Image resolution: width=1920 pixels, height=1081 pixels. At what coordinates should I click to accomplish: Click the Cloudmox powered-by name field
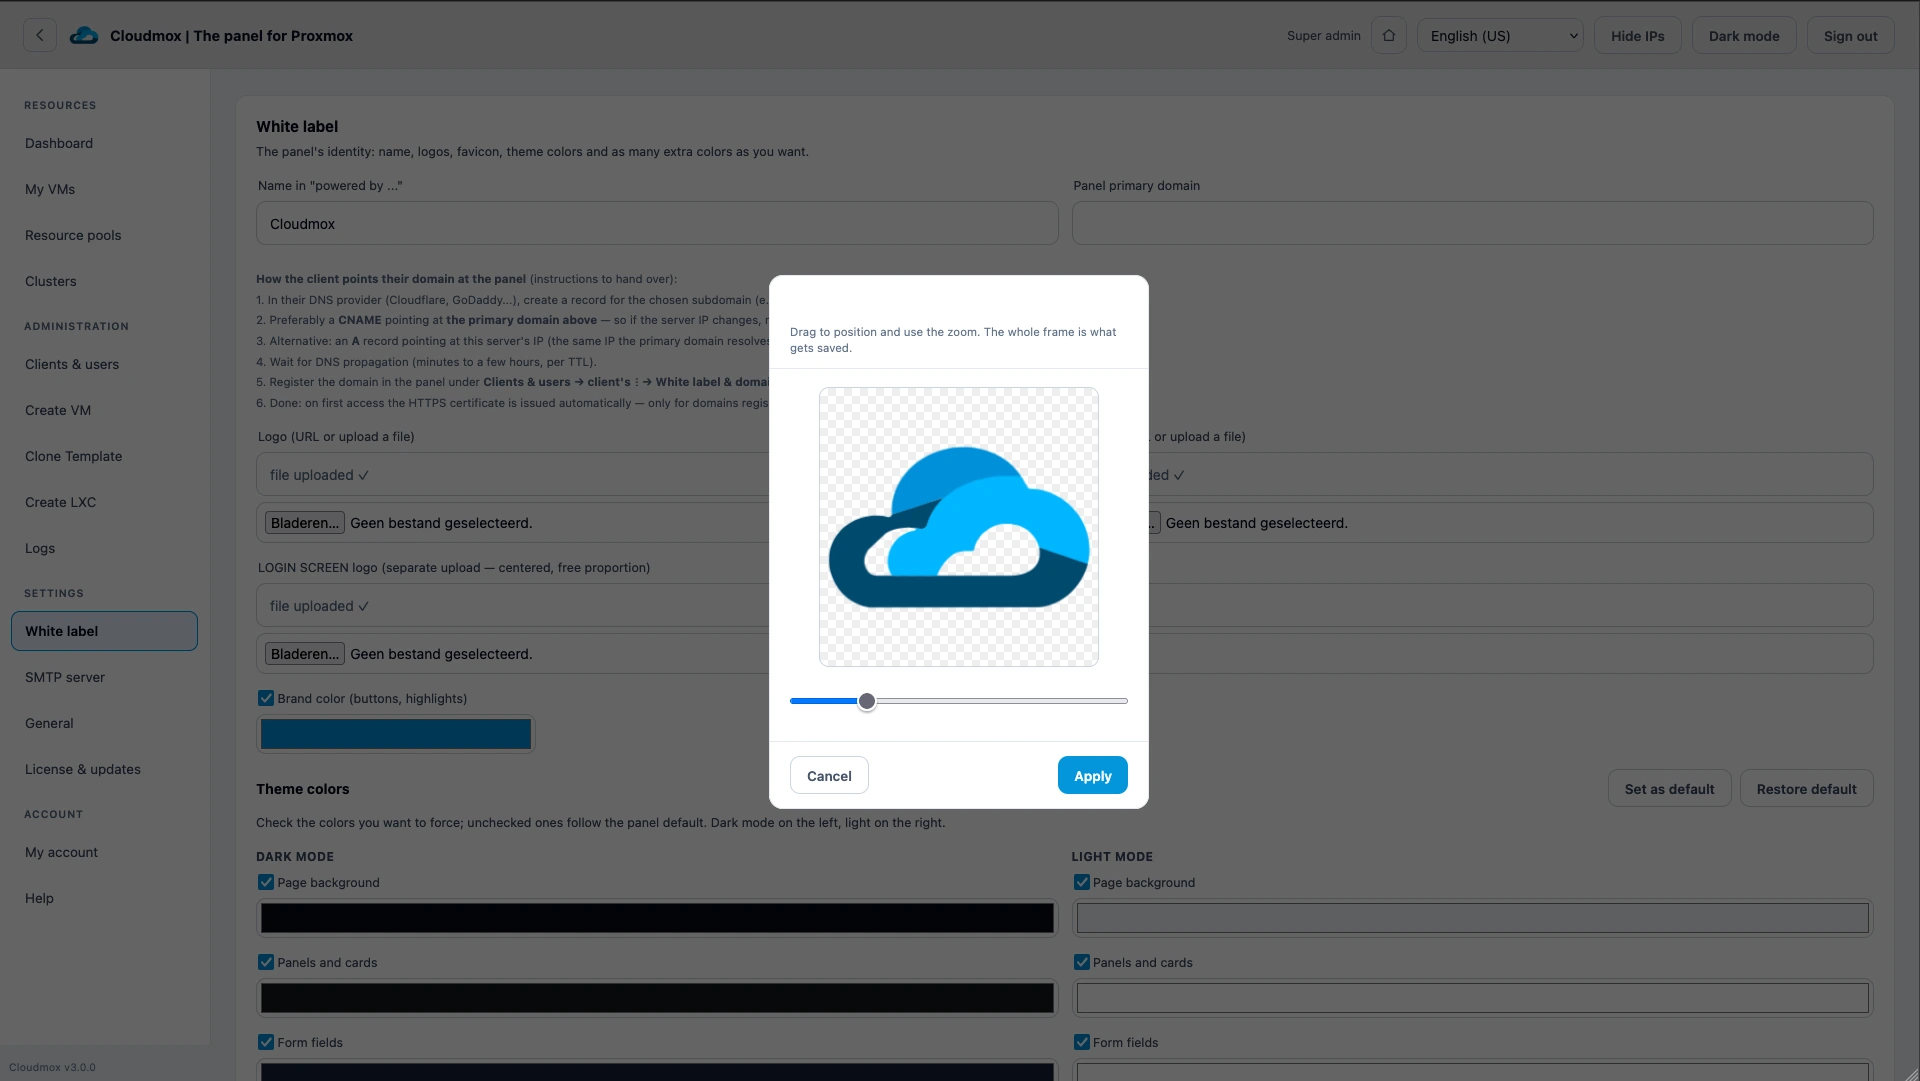coord(657,223)
